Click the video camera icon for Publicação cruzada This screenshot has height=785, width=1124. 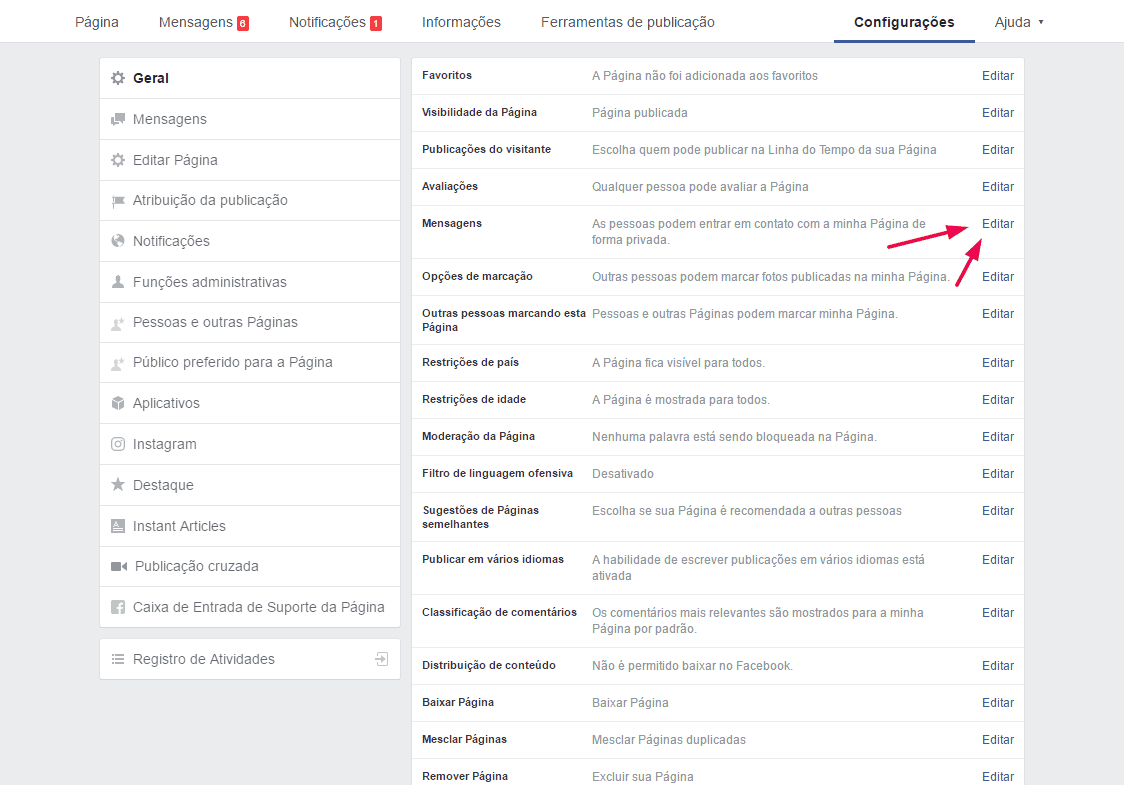119,566
